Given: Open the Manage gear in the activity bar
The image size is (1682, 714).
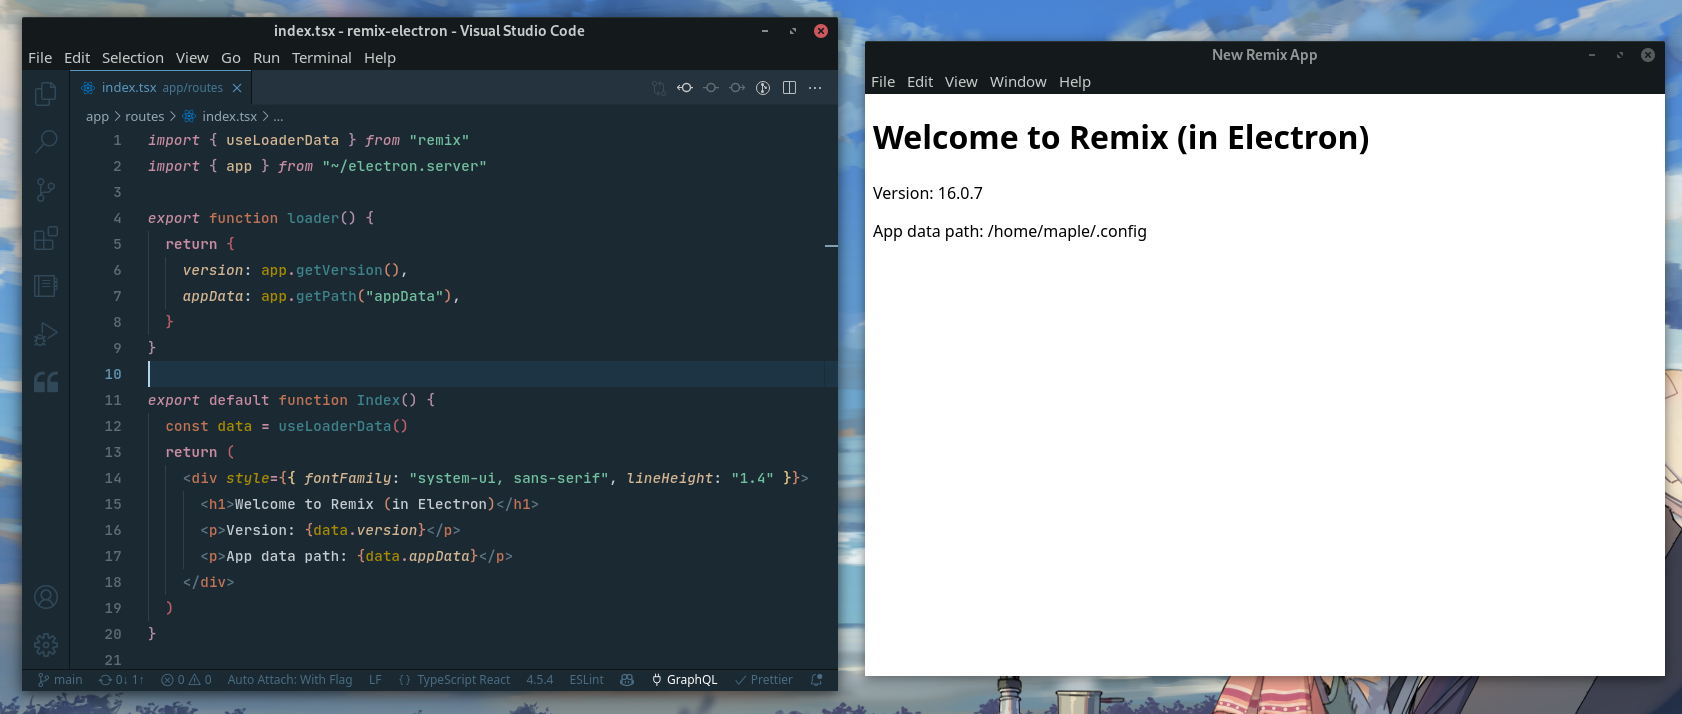Looking at the screenshot, I should pyautogui.click(x=46, y=645).
